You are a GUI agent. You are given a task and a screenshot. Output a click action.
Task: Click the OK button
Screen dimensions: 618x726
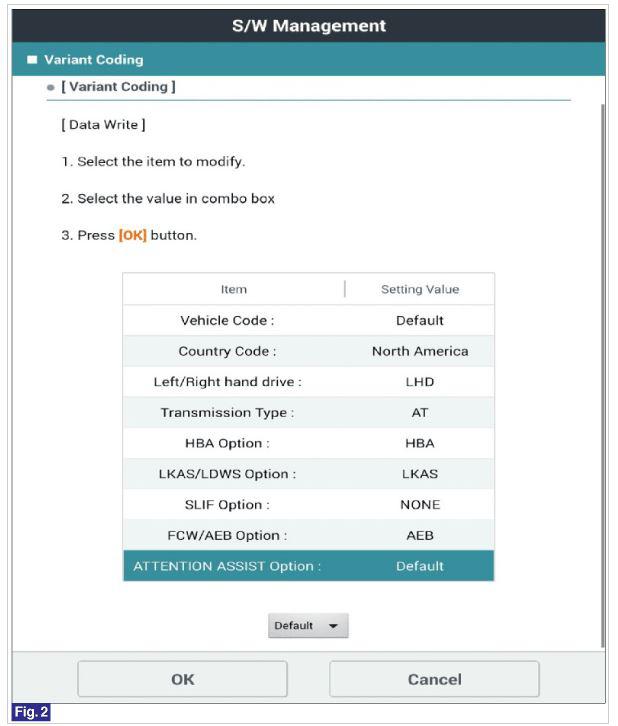[182, 679]
